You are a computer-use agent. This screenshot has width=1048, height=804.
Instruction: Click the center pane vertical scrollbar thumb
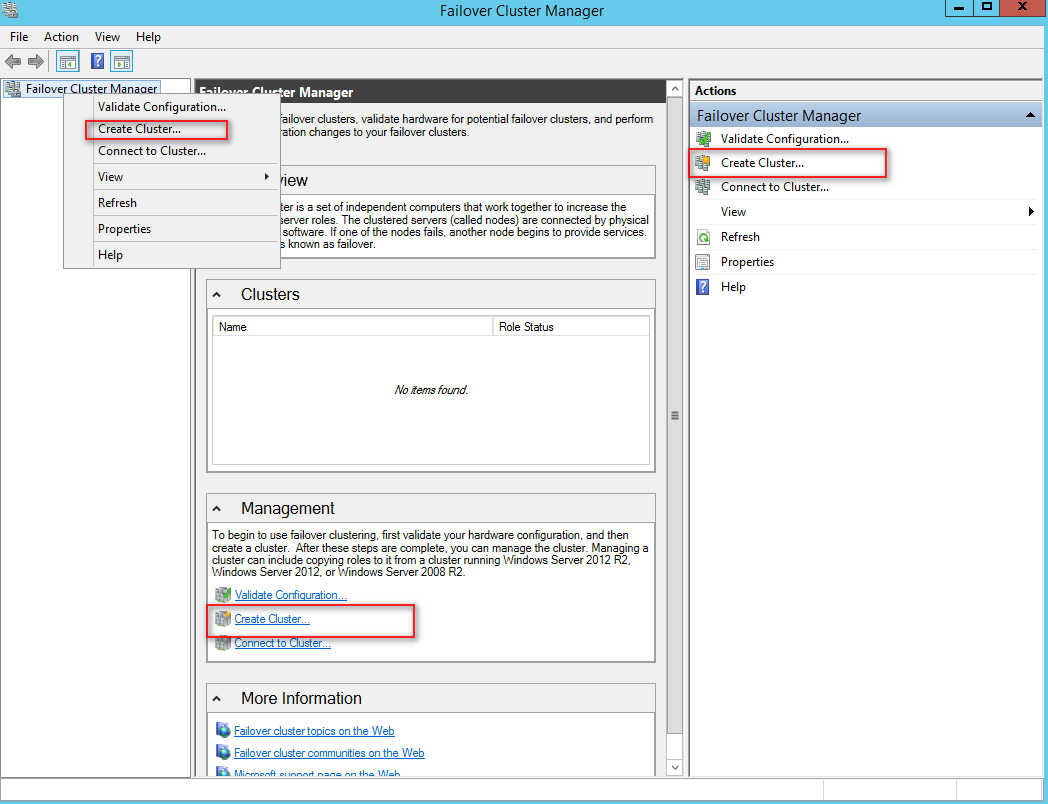[x=675, y=416]
